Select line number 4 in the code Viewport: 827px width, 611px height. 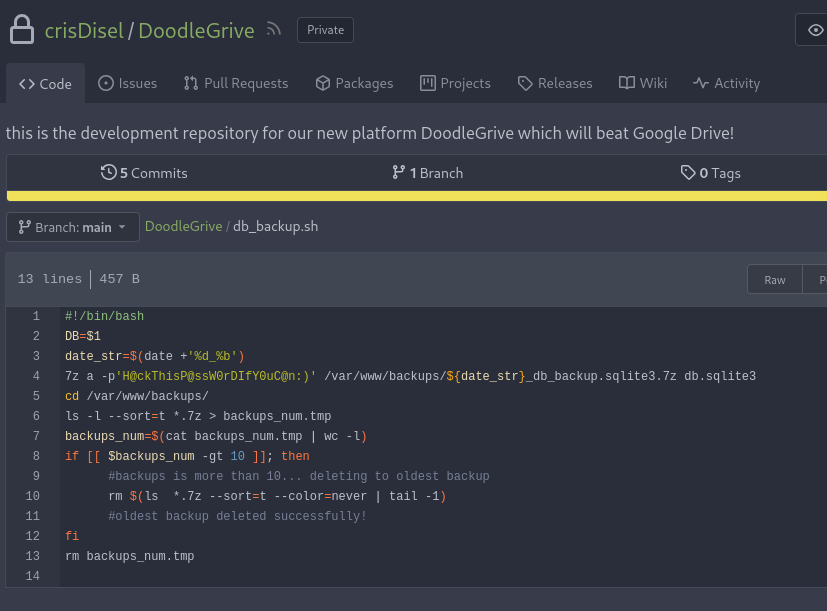[36, 376]
